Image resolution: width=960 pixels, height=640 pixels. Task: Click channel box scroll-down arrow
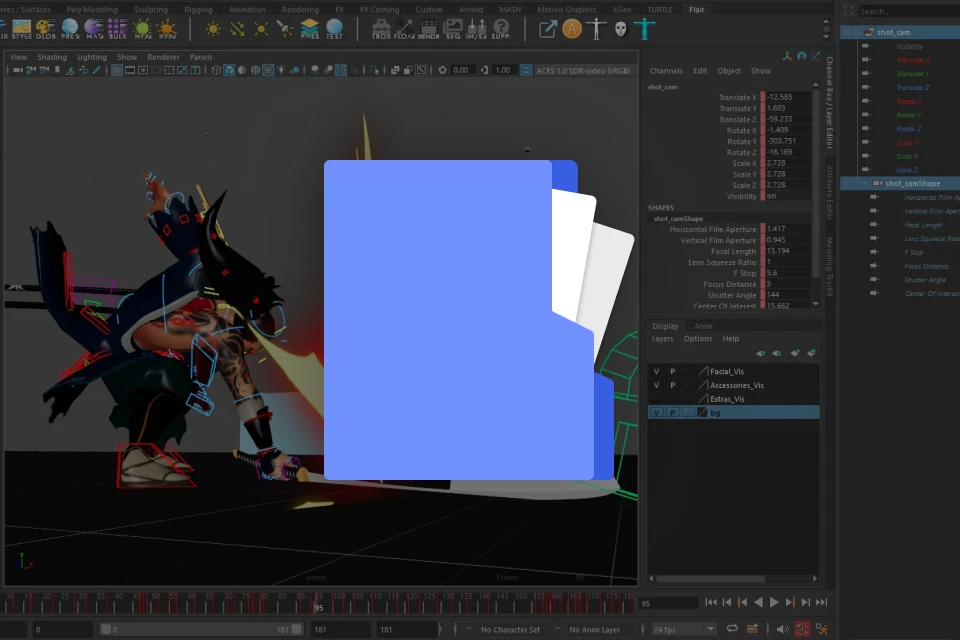(x=816, y=304)
